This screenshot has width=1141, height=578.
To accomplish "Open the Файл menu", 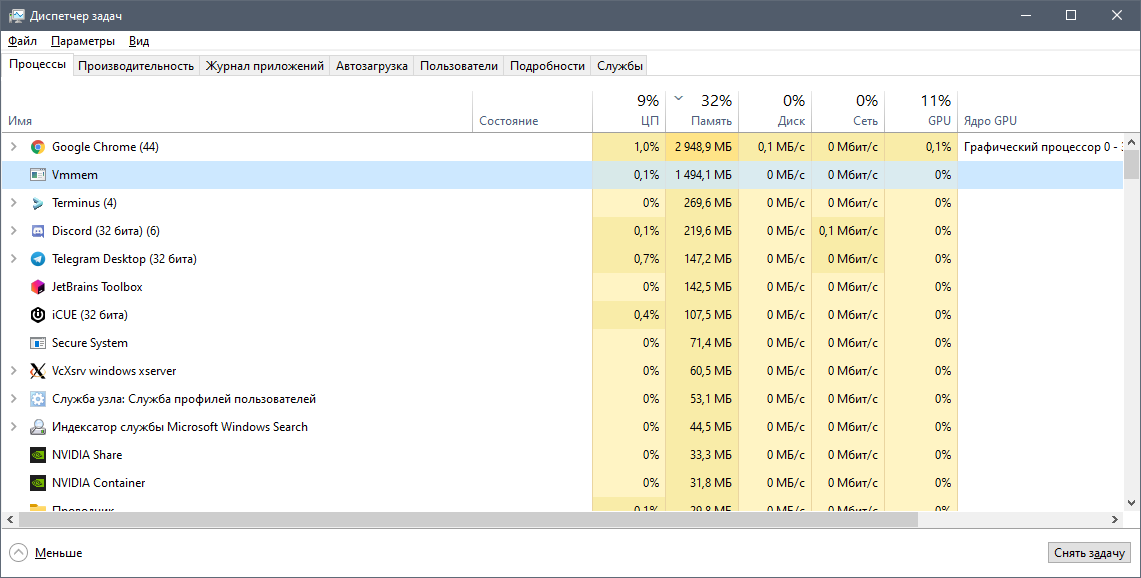I will (x=23, y=41).
